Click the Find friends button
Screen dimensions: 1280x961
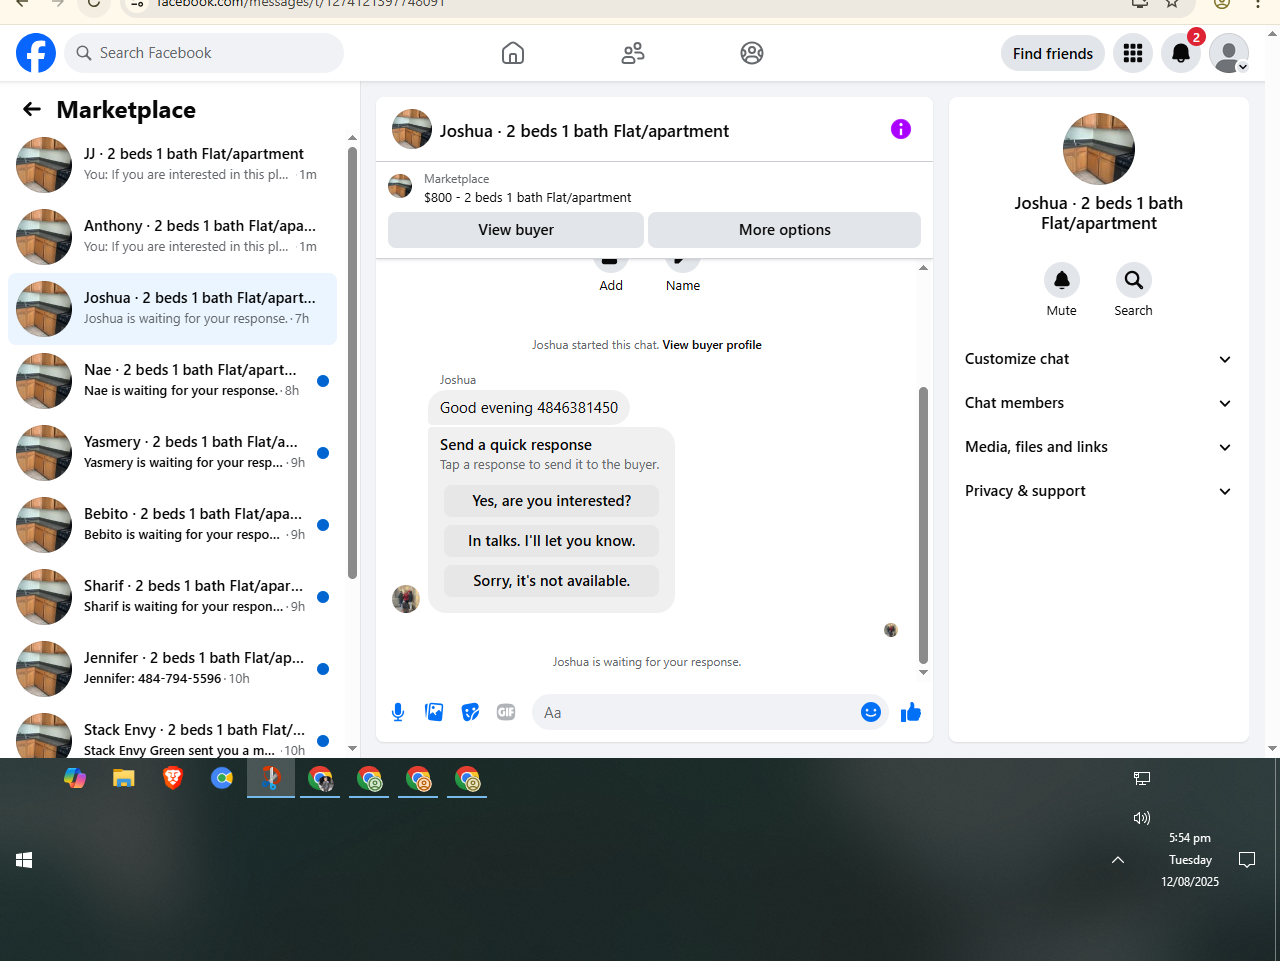[x=1053, y=53]
